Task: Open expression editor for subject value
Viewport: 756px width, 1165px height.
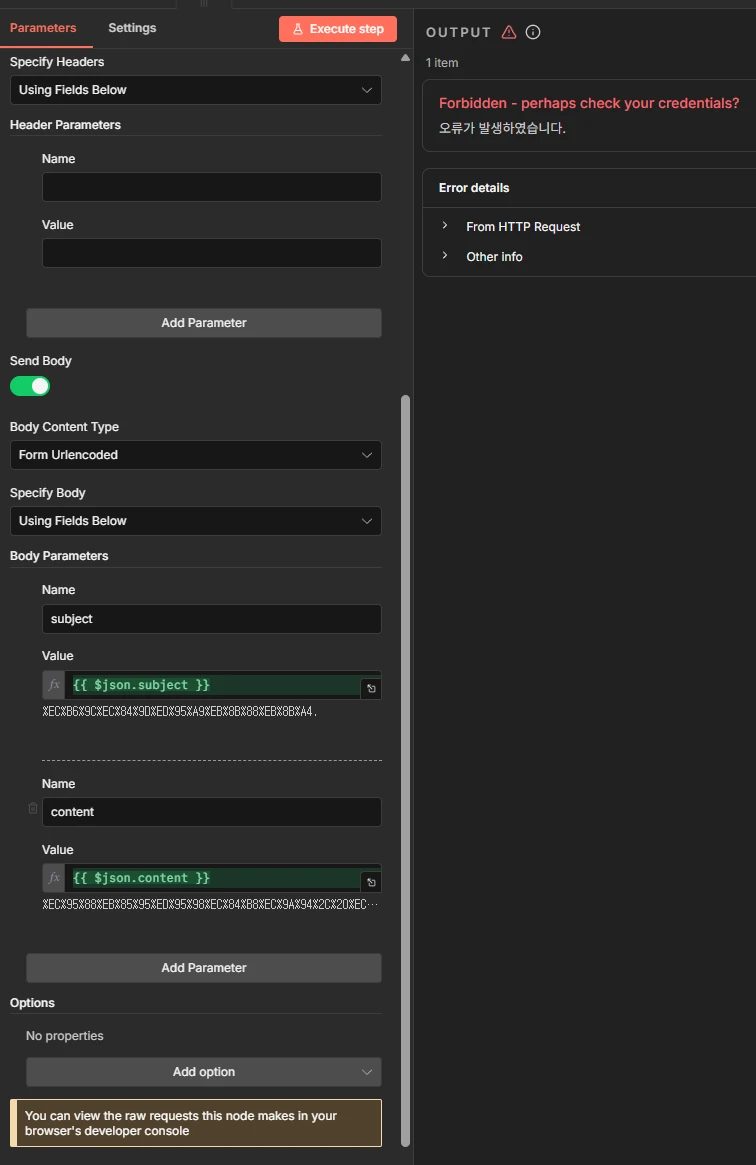Action: [371, 689]
